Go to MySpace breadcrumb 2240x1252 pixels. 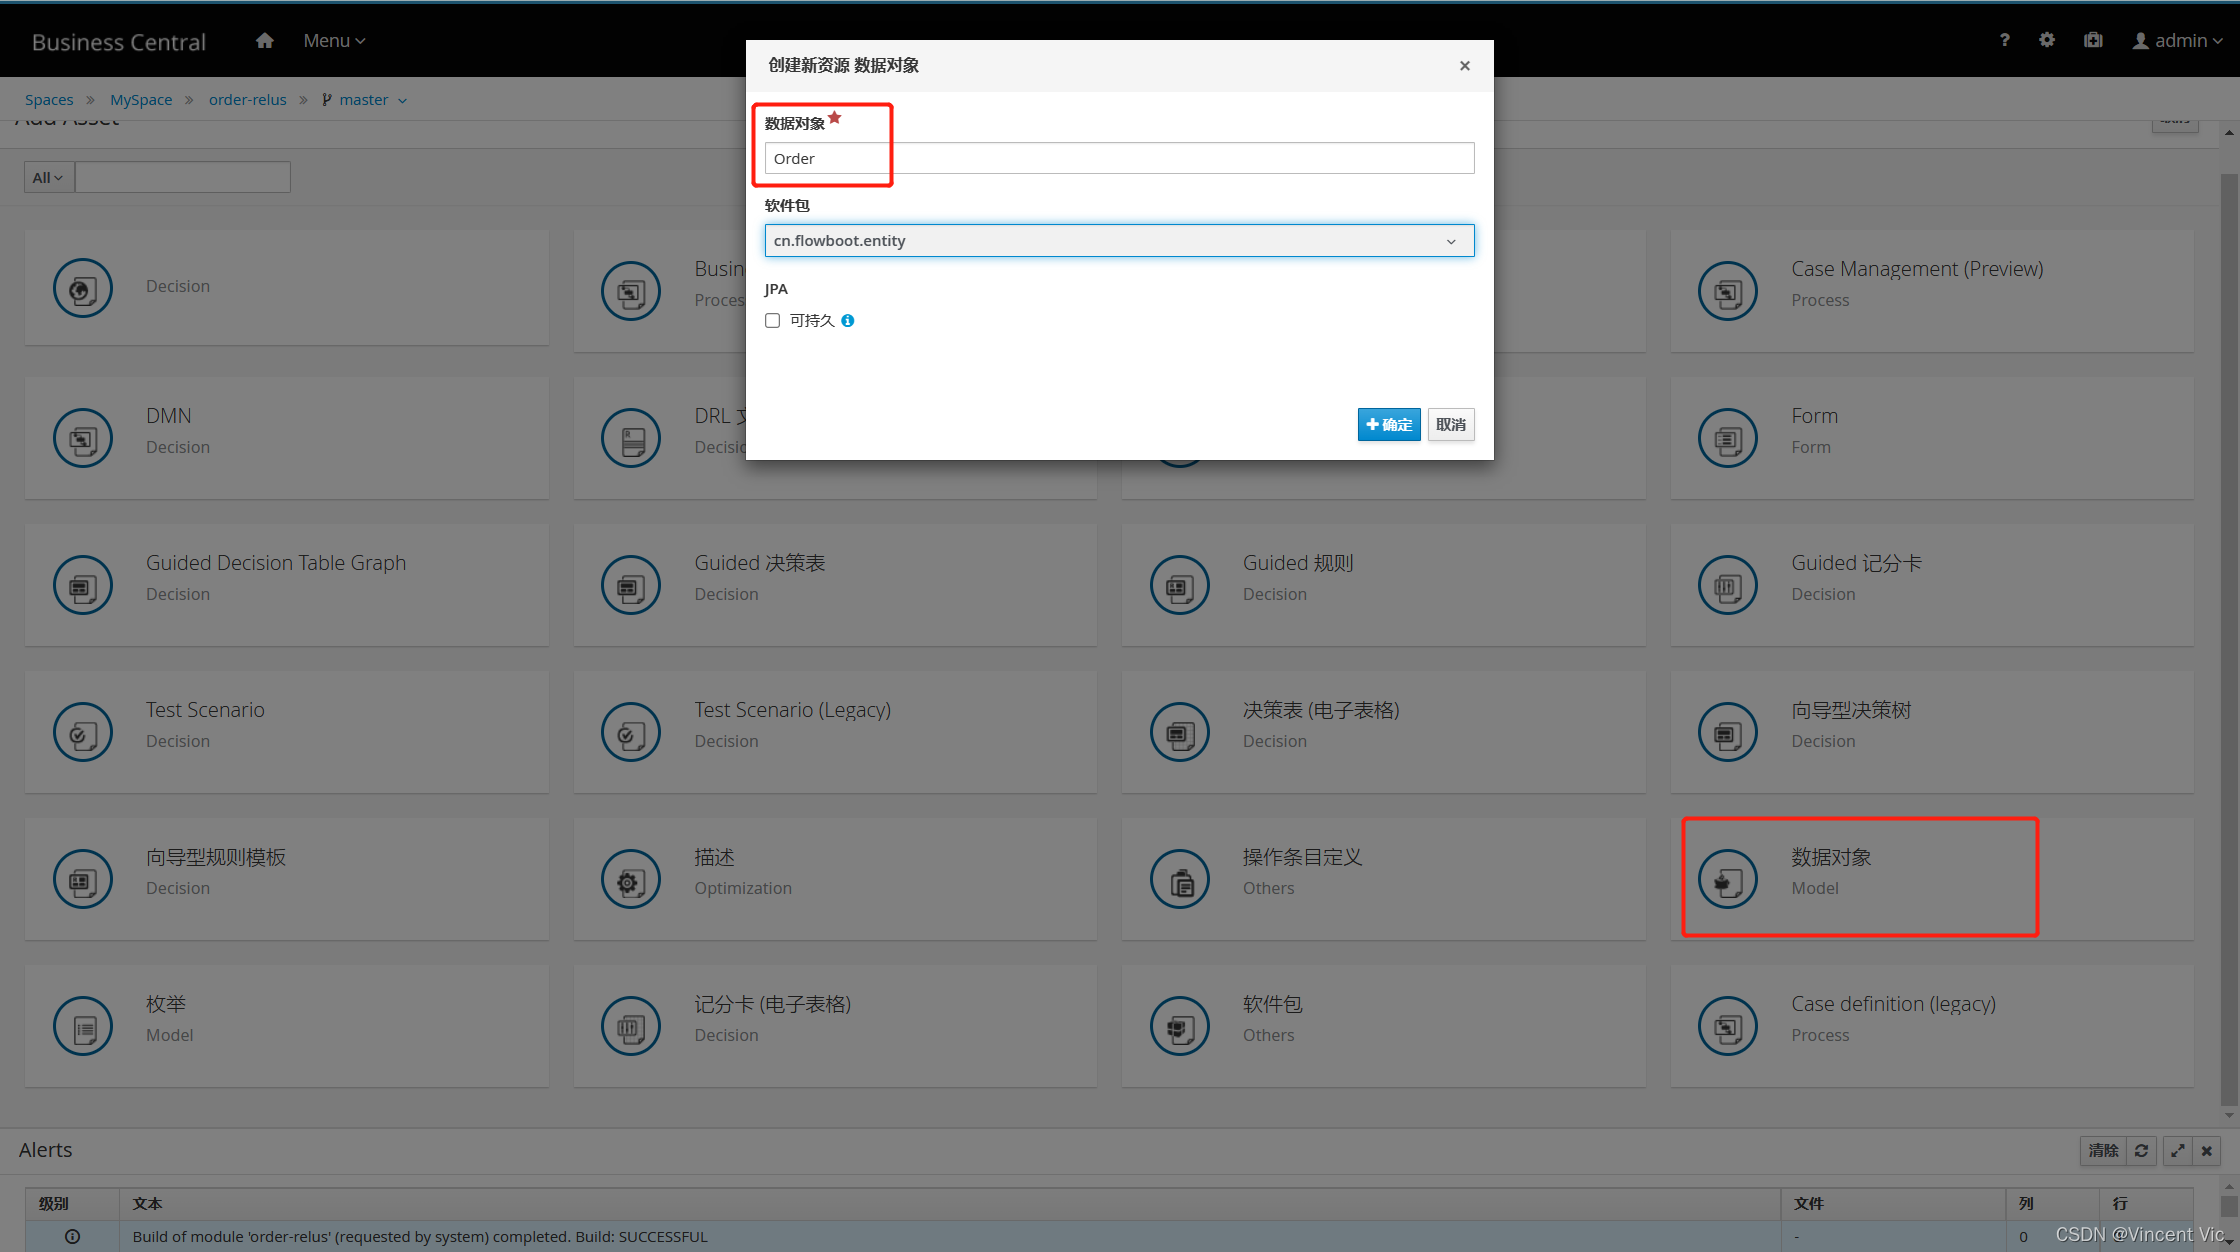click(x=141, y=100)
